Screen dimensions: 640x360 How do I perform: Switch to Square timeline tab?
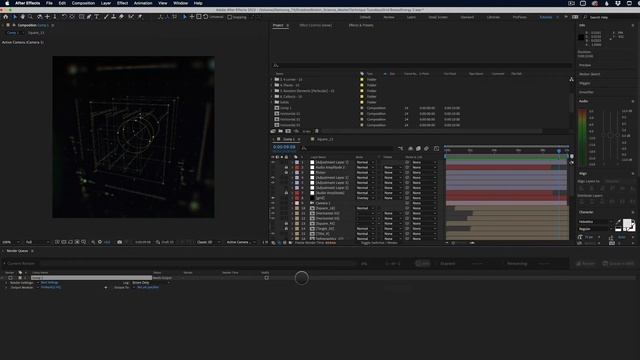(325, 139)
